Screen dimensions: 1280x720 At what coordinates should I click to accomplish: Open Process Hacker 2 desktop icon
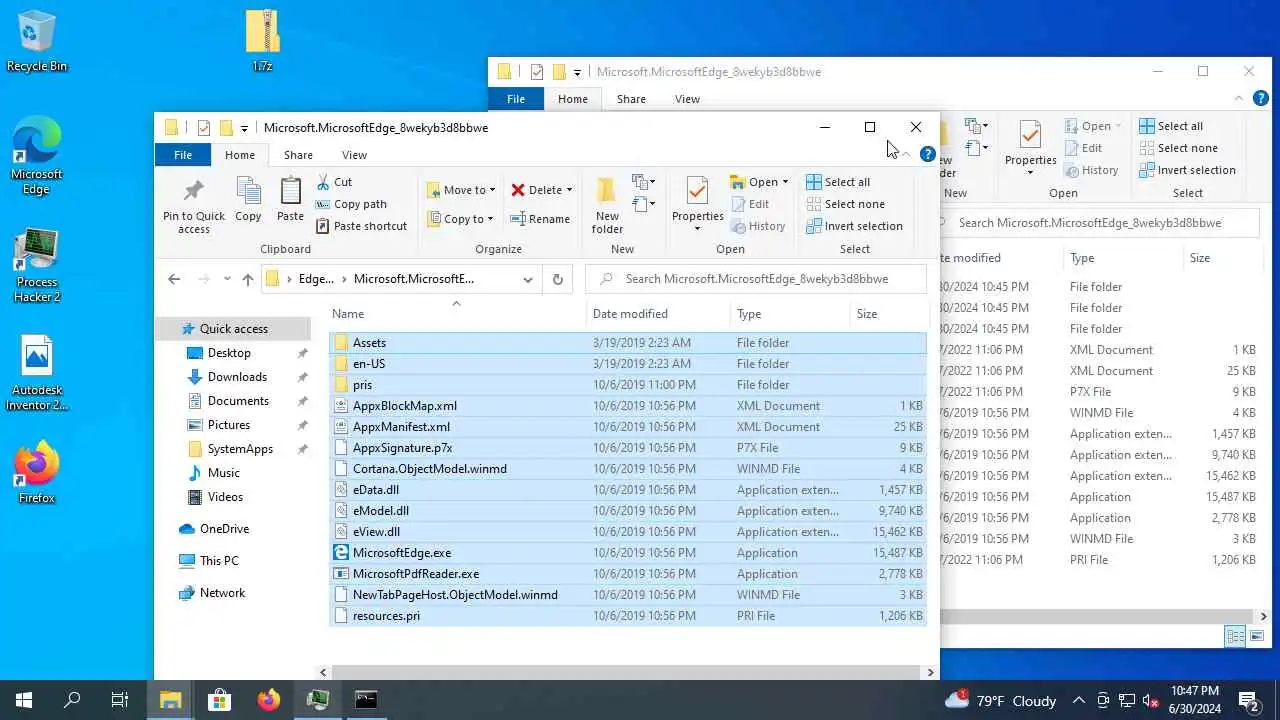point(37,266)
